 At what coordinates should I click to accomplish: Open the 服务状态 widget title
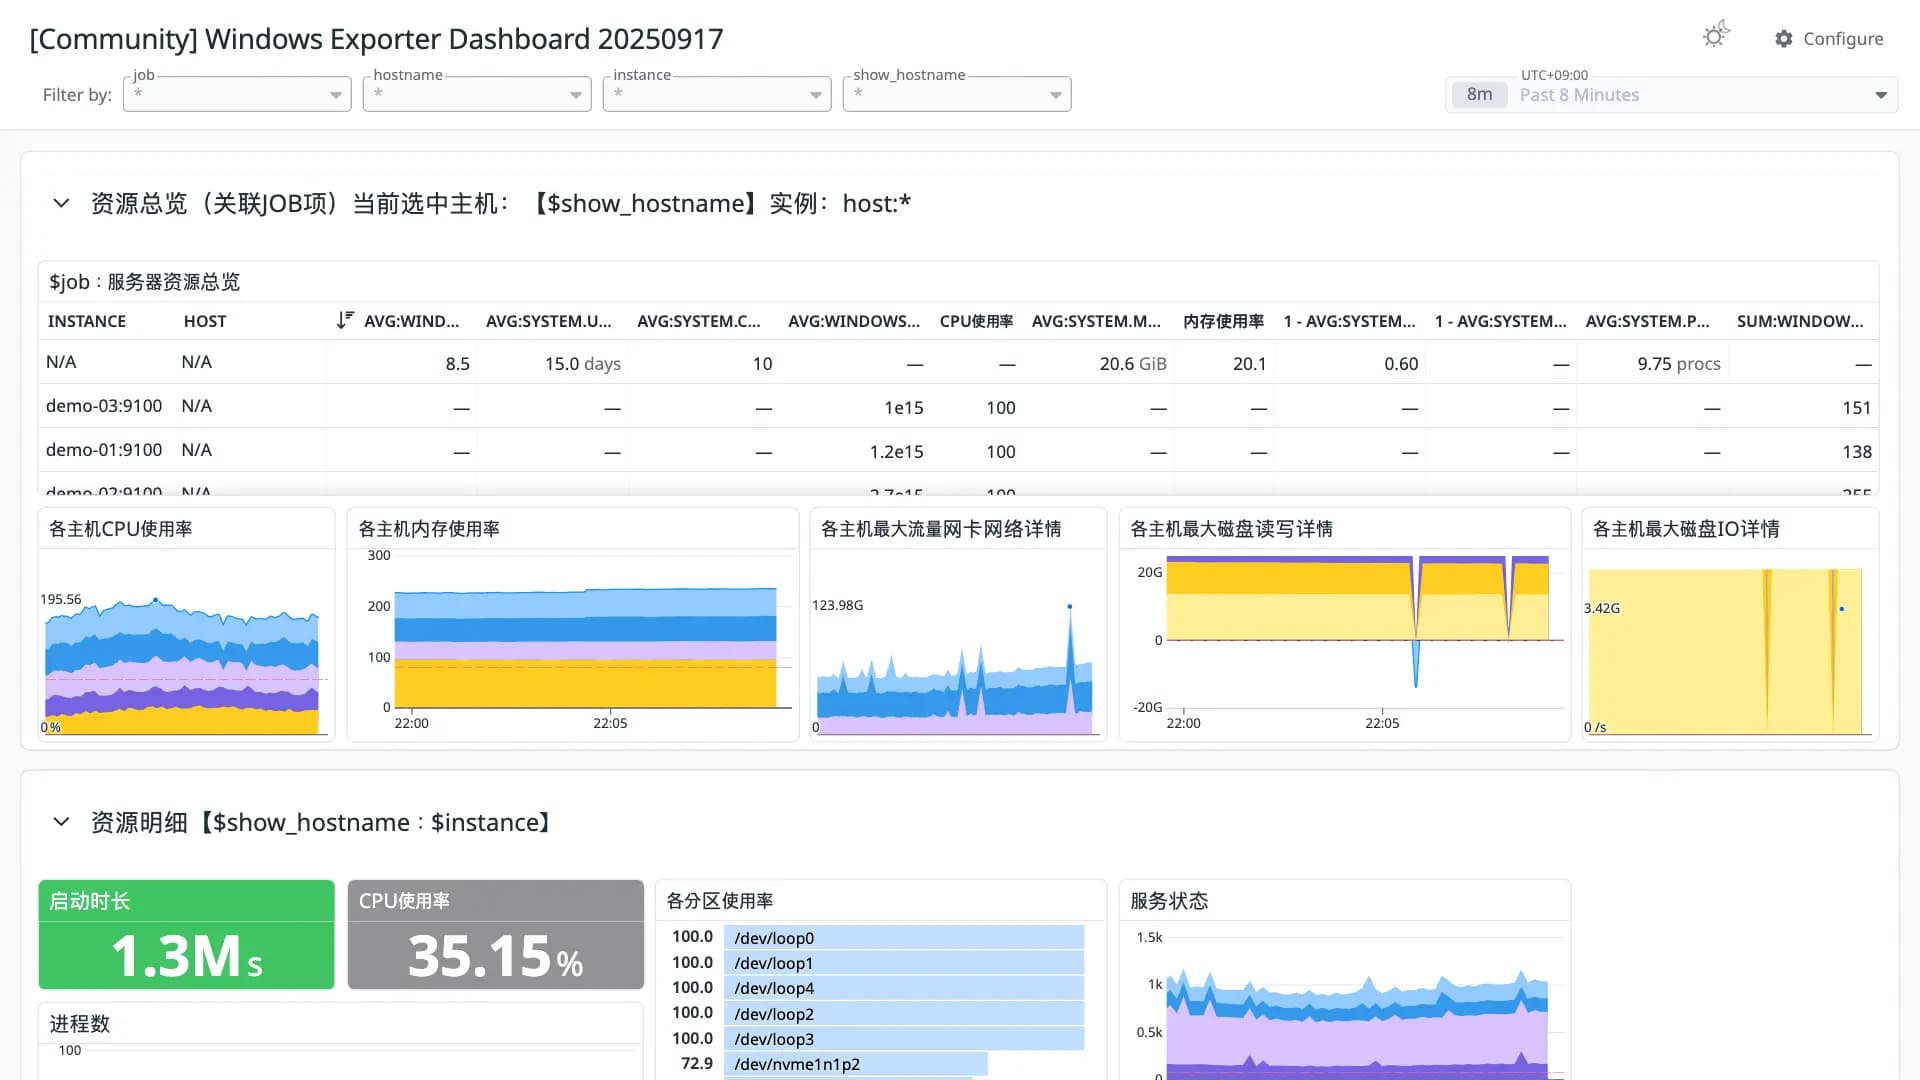tap(1169, 901)
